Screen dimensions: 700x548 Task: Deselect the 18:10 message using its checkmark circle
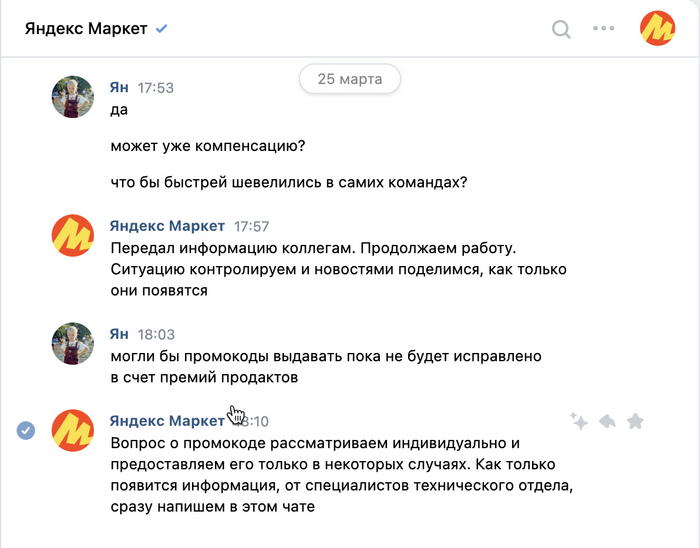26,430
